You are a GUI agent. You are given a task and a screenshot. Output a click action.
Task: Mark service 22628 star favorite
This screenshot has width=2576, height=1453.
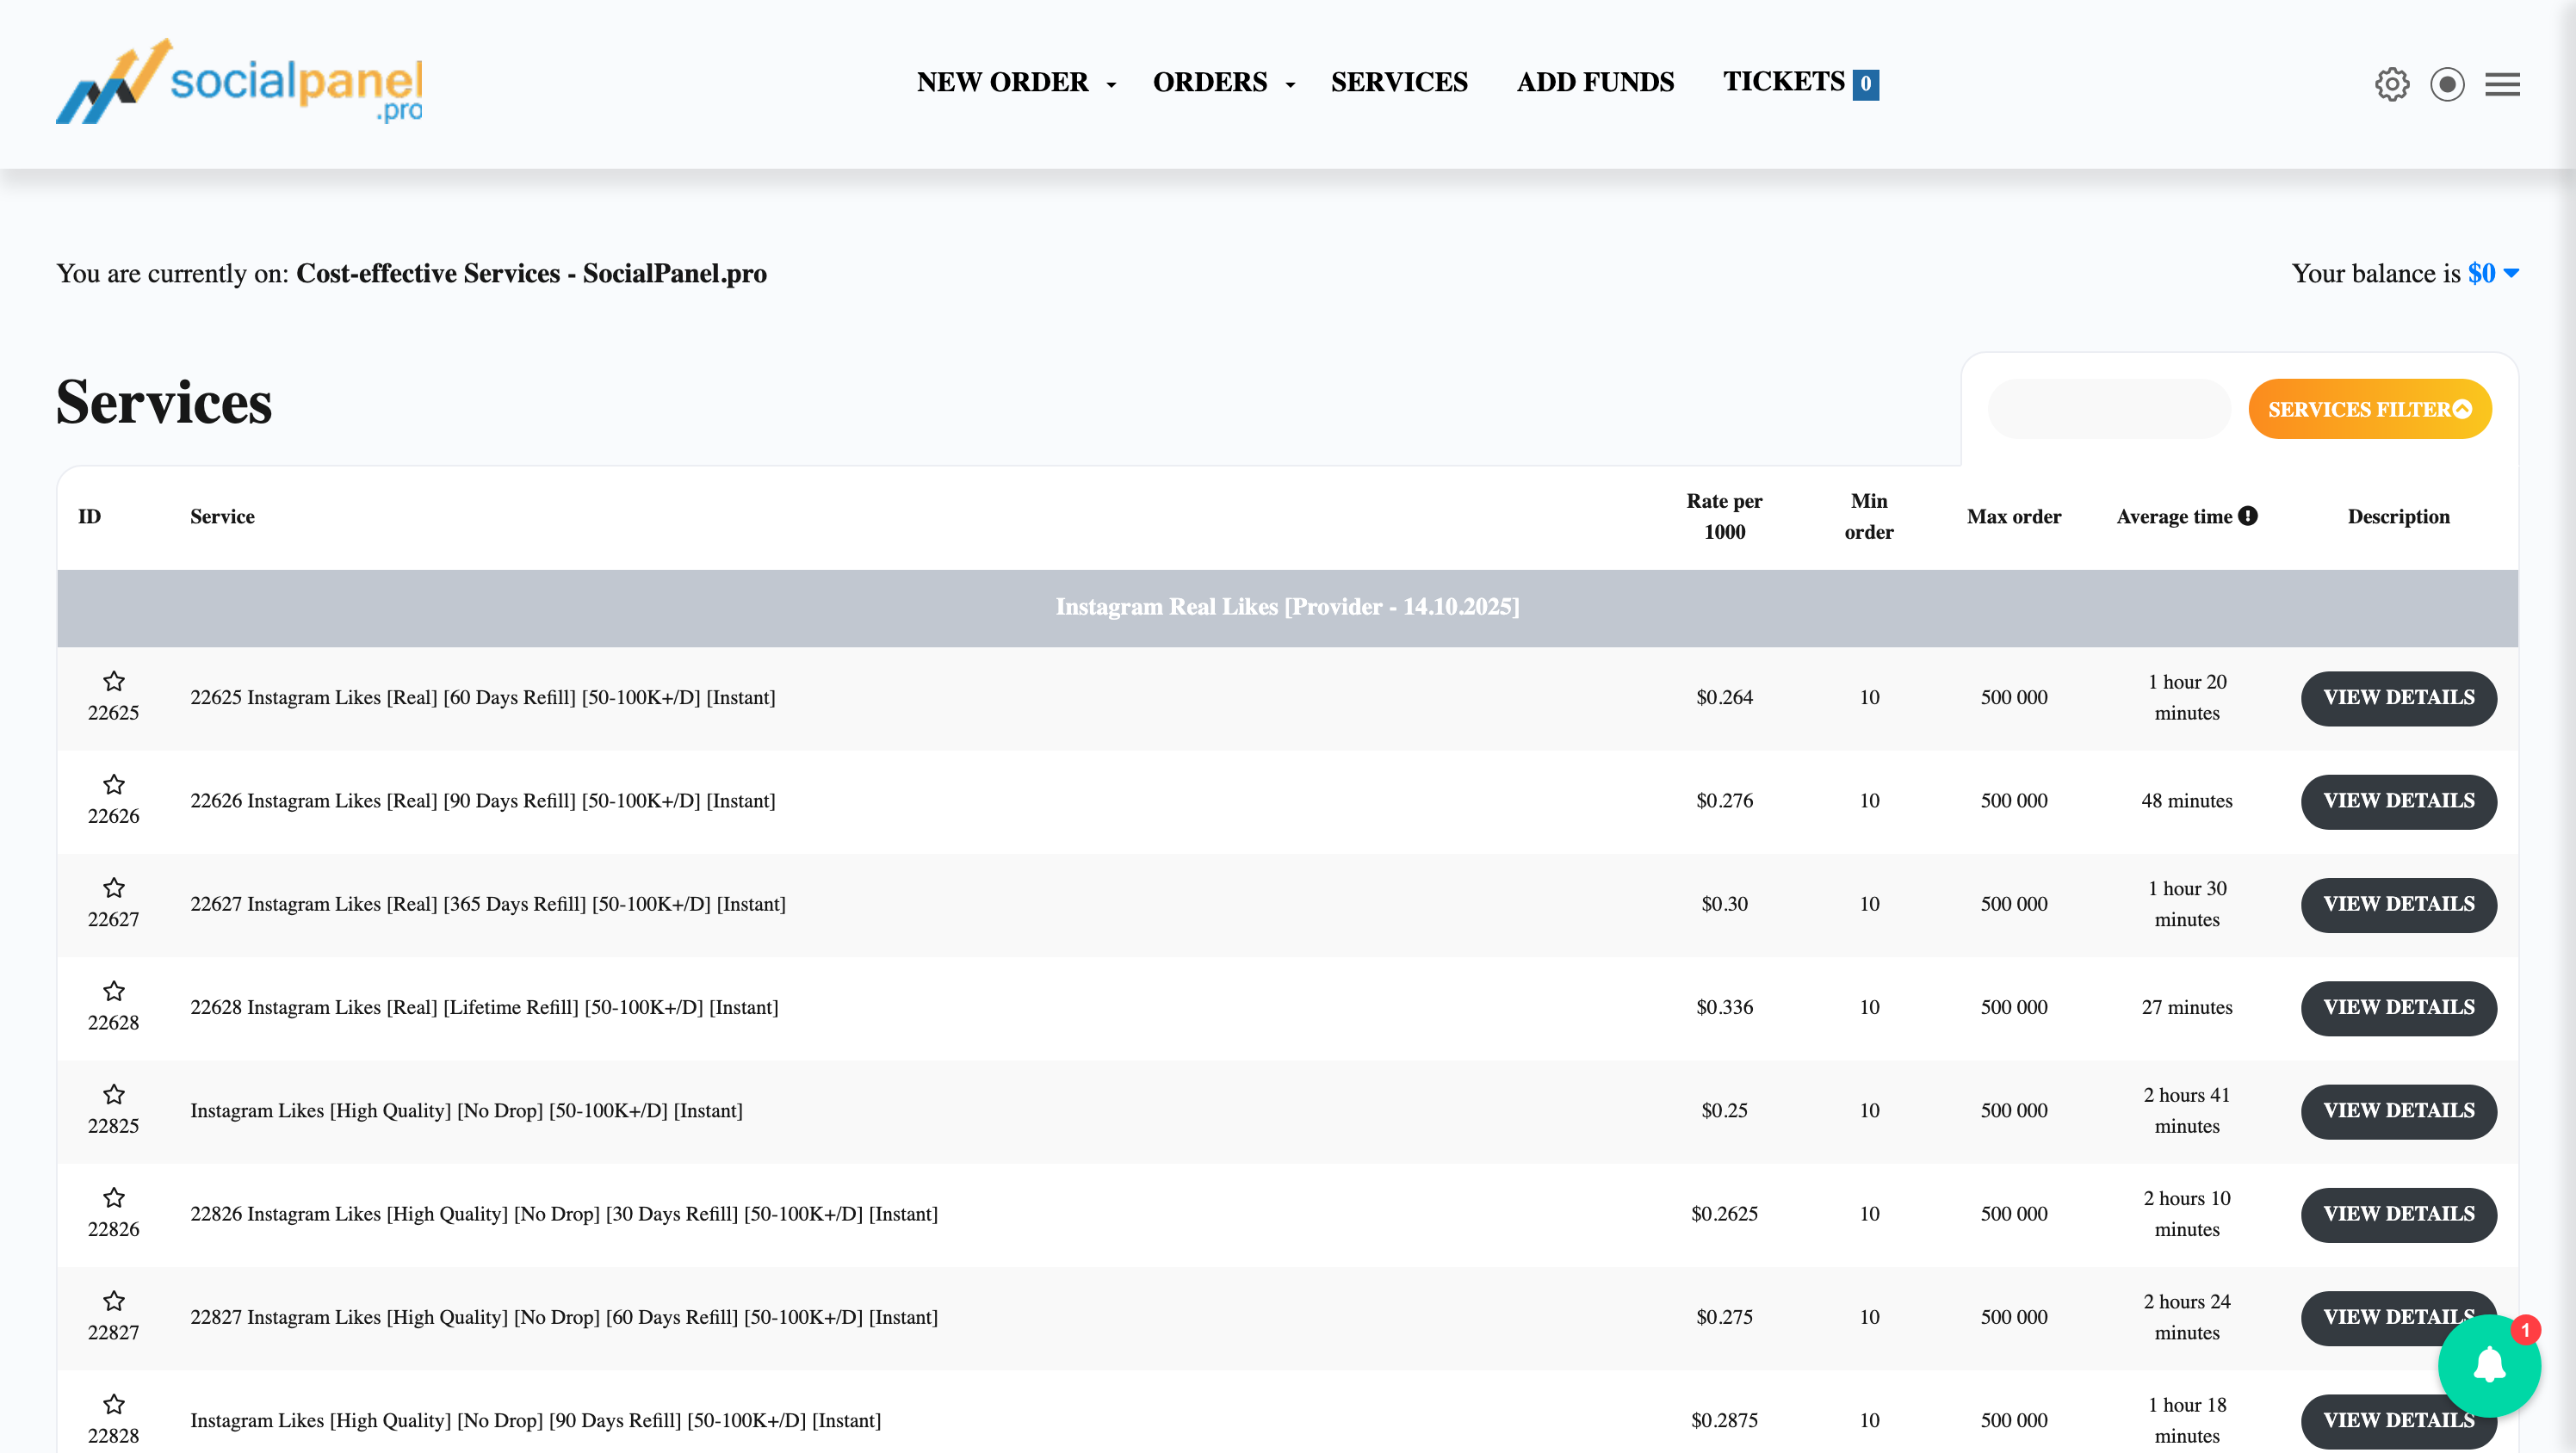pyautogui.click(x=114, y=991)
